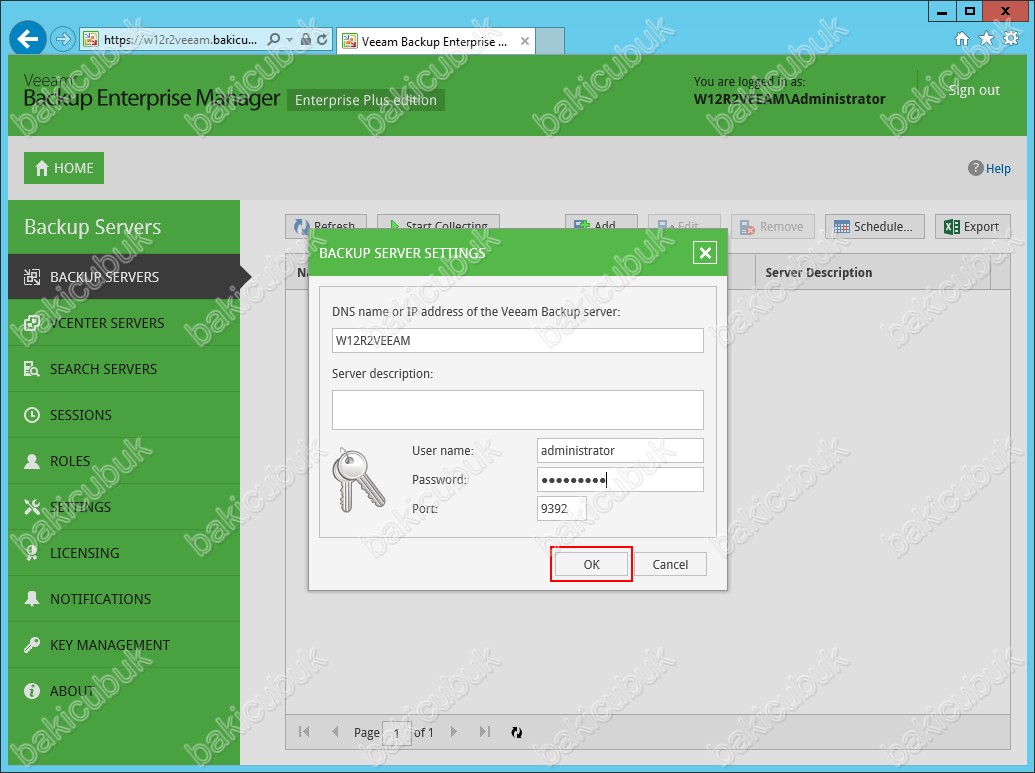The height and width of the screenshot is (773, 1035).
Task: Select the Port number field
Action: (561, 509)
